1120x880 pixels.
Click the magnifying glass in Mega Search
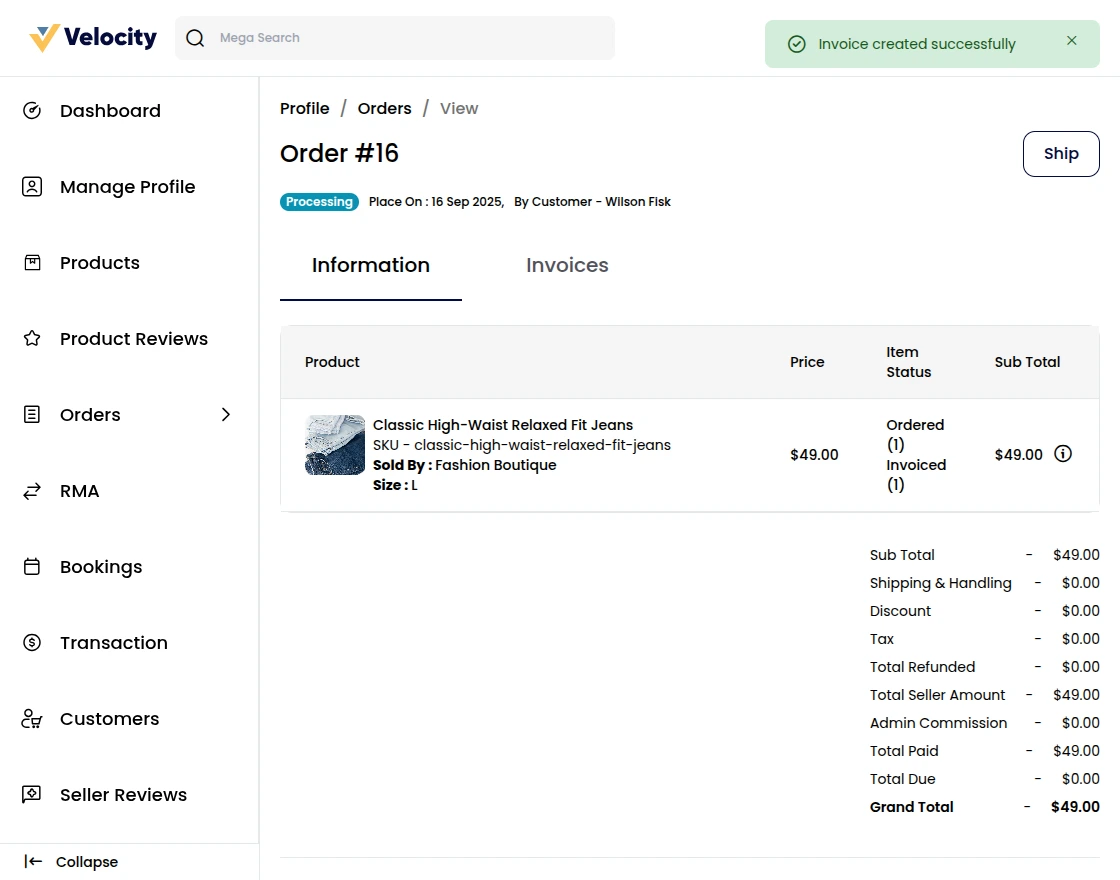pos(195,37)
